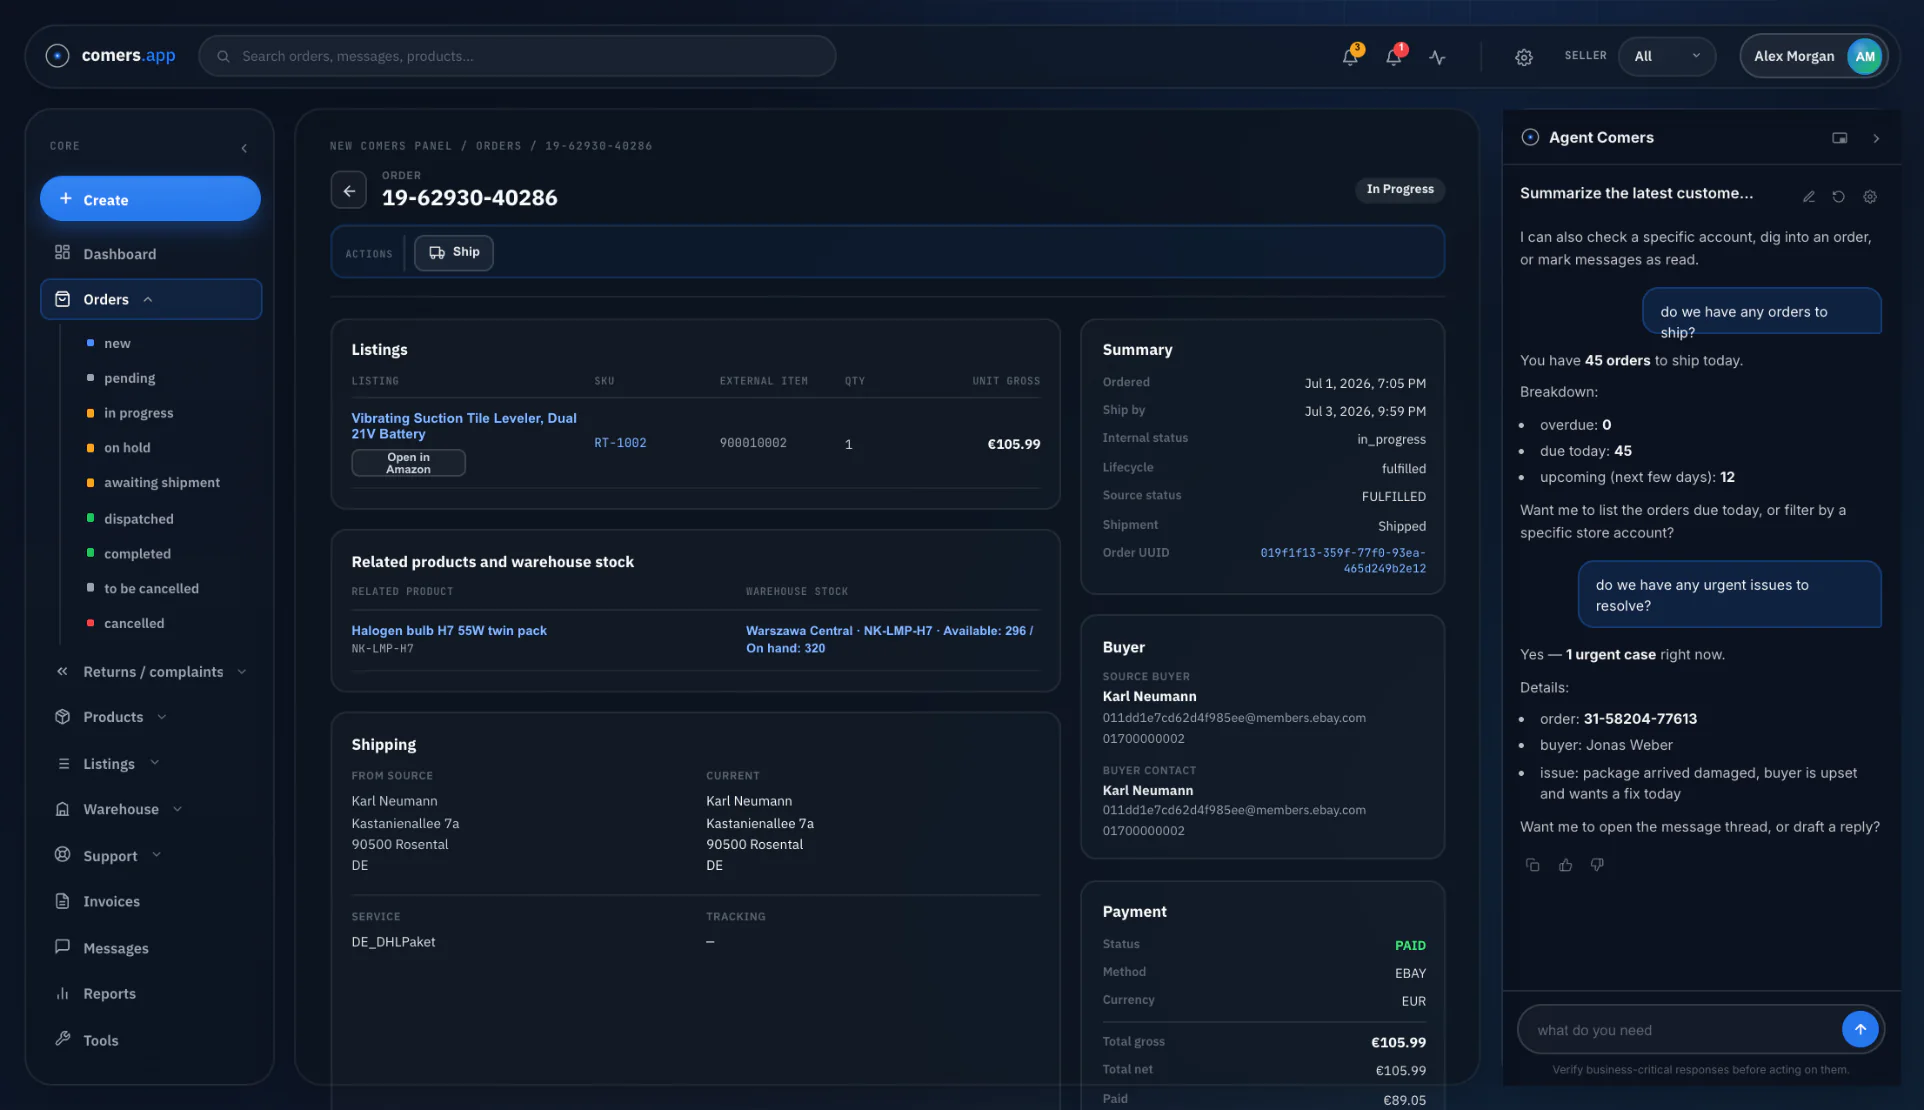
Task: Collapse Agent Comers panel with chevron
Action: [1876, 138]
